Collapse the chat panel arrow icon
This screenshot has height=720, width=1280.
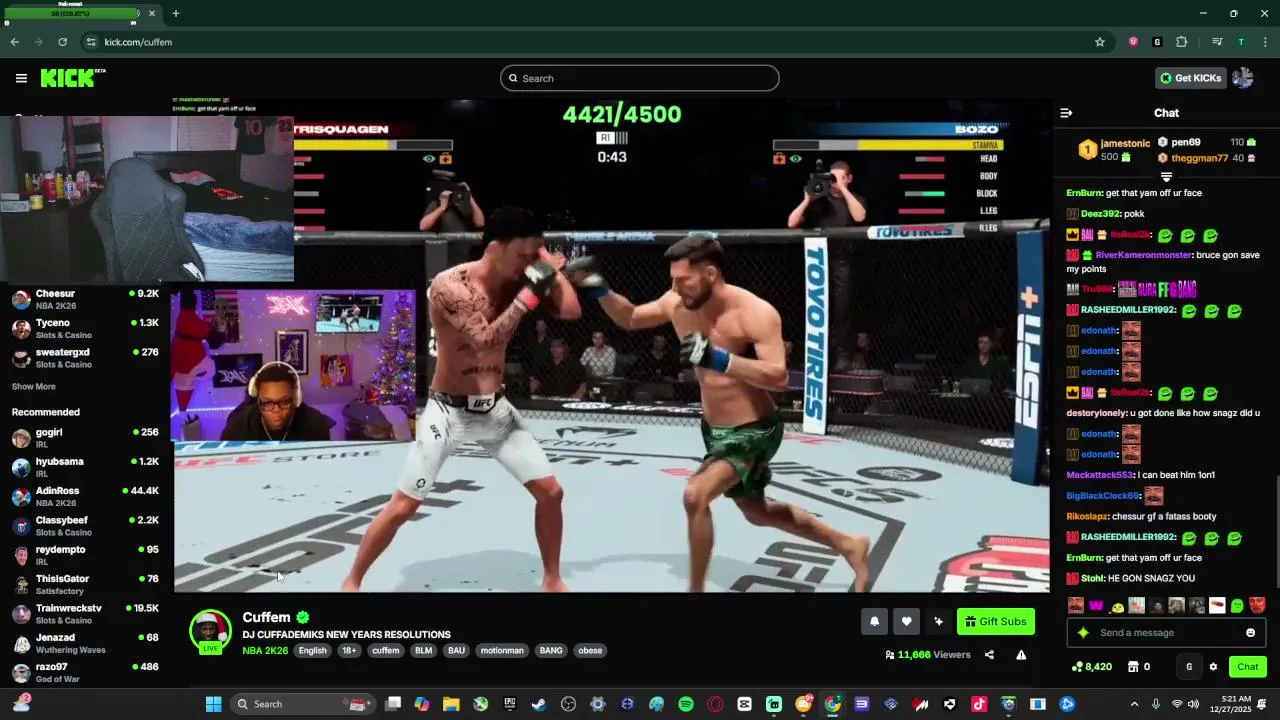coord(1066,113)
